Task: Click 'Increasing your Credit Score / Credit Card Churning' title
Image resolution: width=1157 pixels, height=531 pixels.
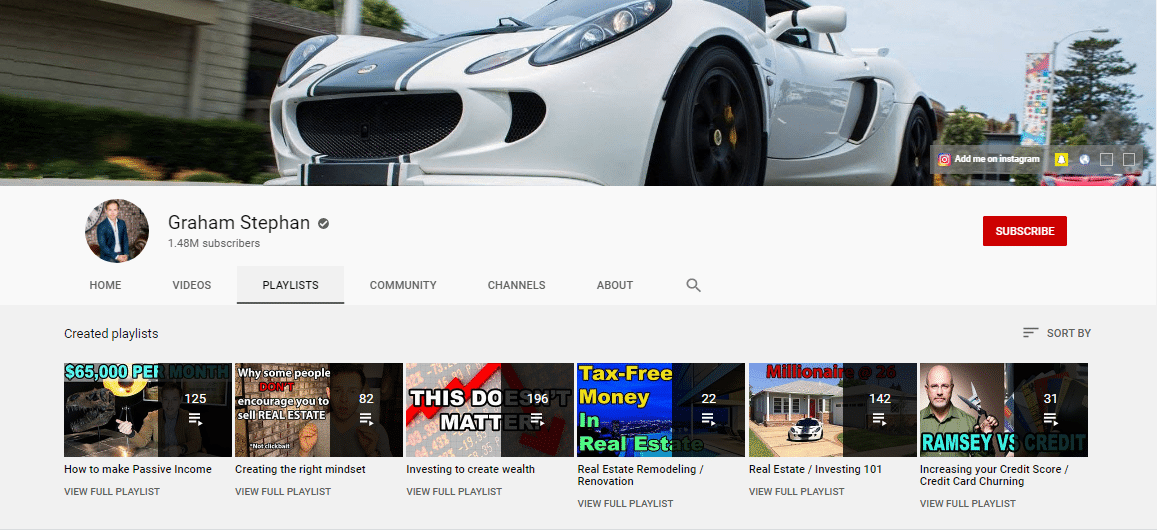Action: click(x=994, y=476)
